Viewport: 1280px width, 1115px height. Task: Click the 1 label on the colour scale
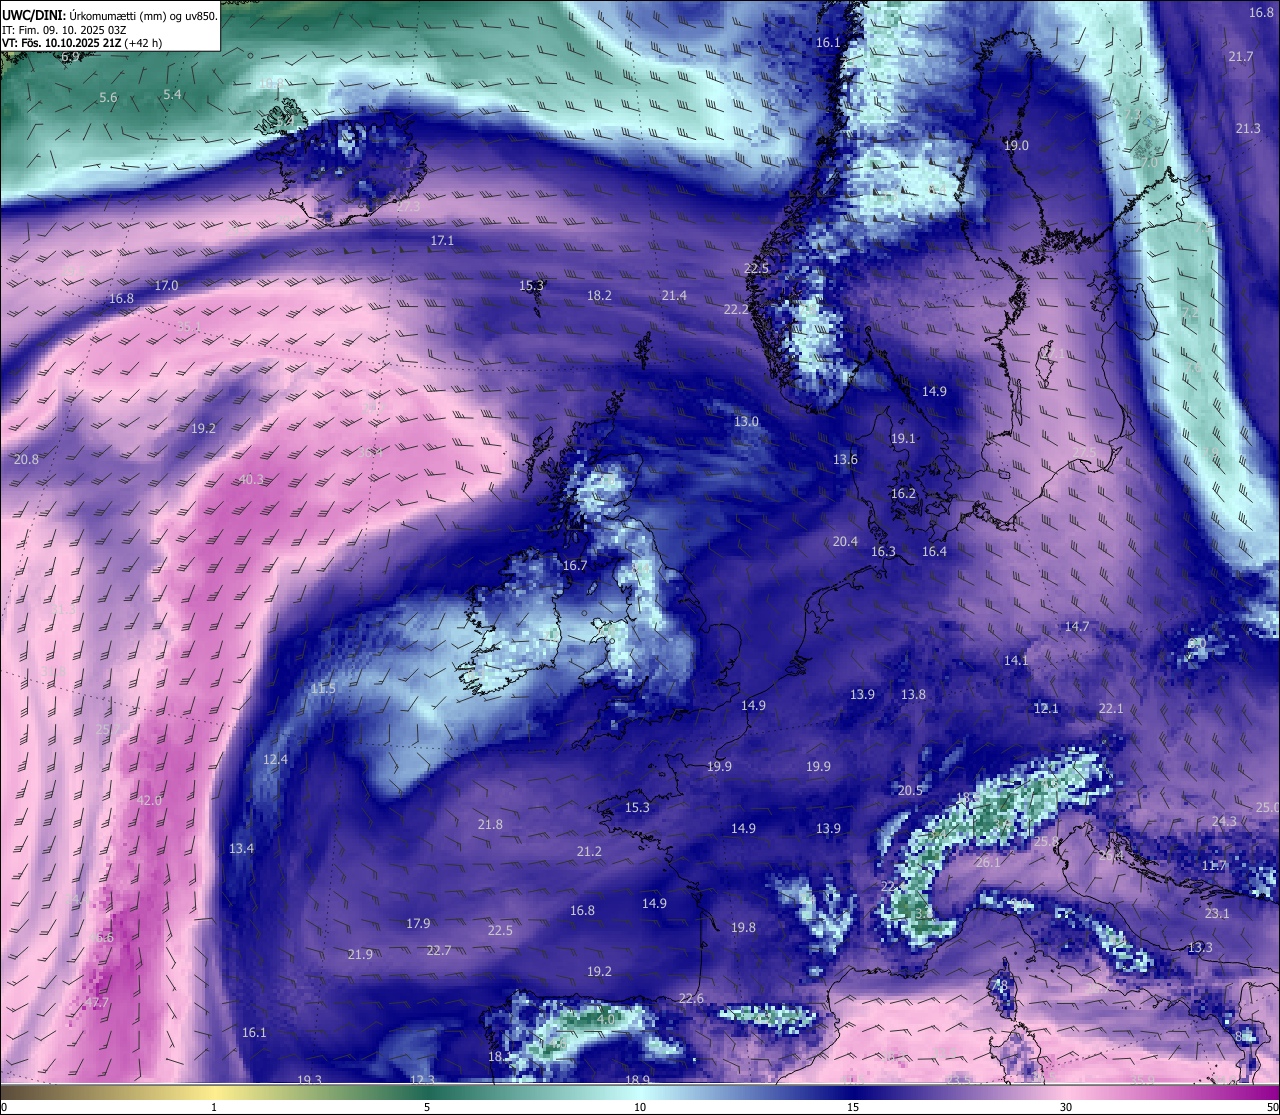(214, 1107)
